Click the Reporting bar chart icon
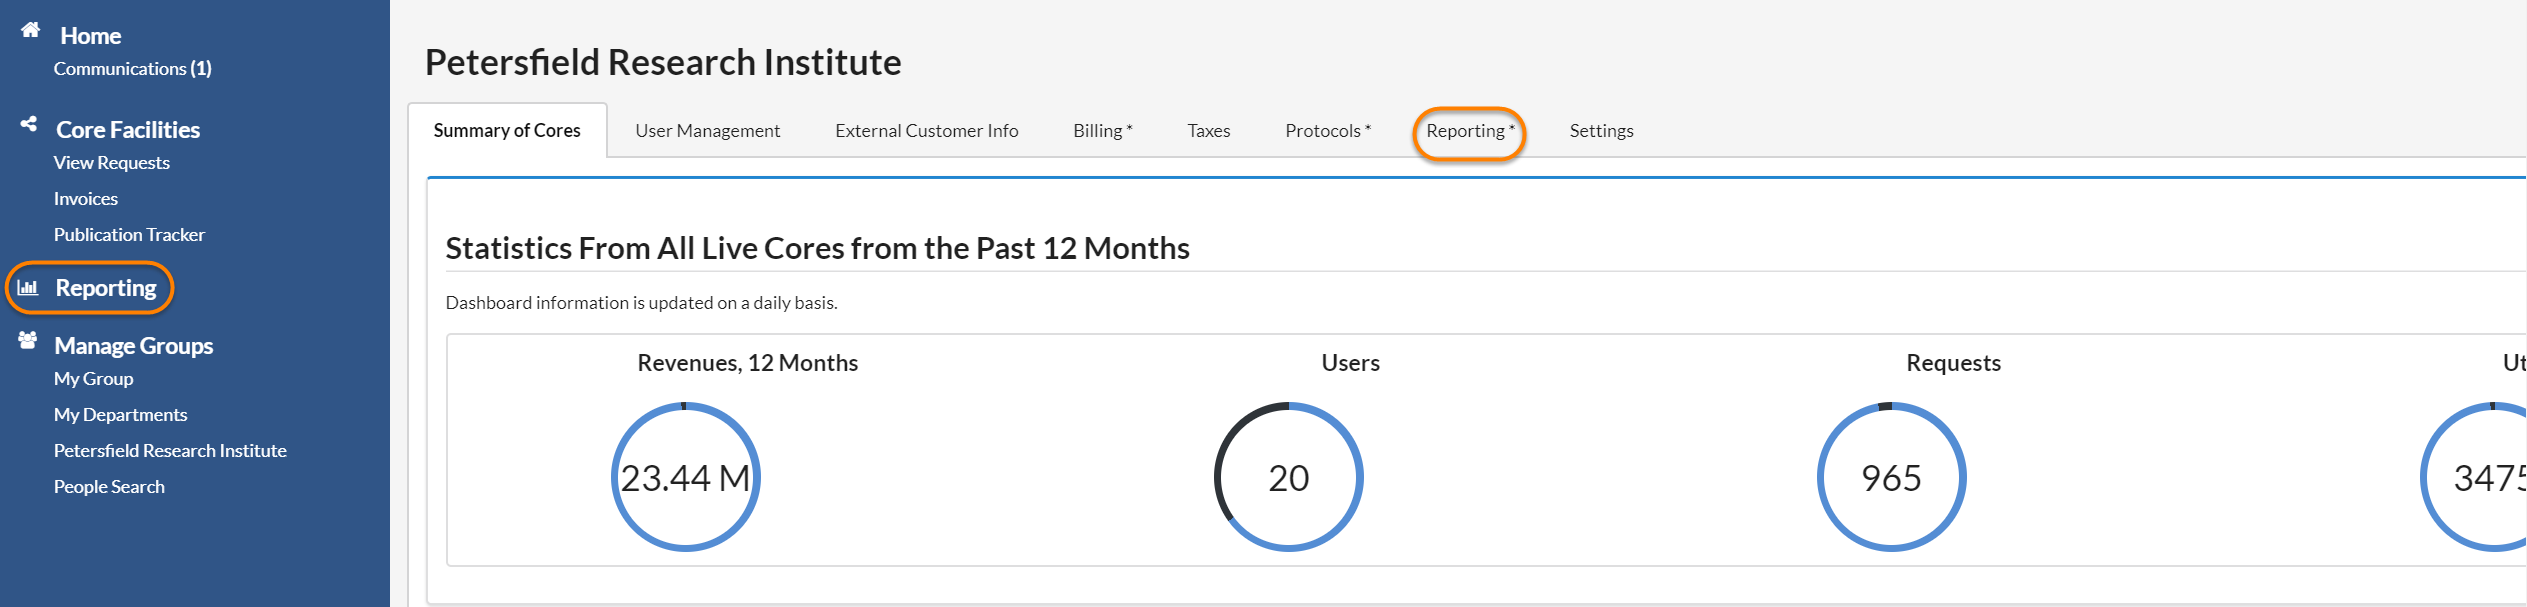 28,288
